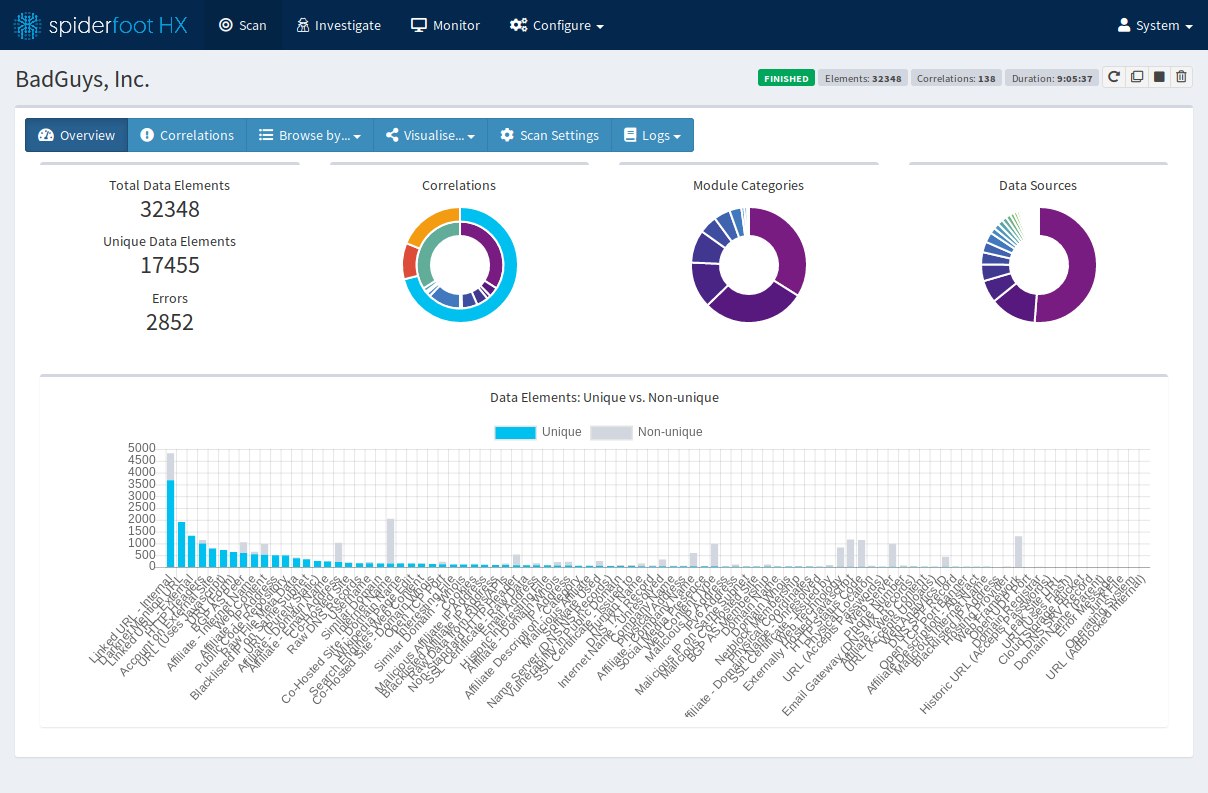Open the Monitor page
The height and width of the screenshot is (793, 1208).
[x=445, y=25]
